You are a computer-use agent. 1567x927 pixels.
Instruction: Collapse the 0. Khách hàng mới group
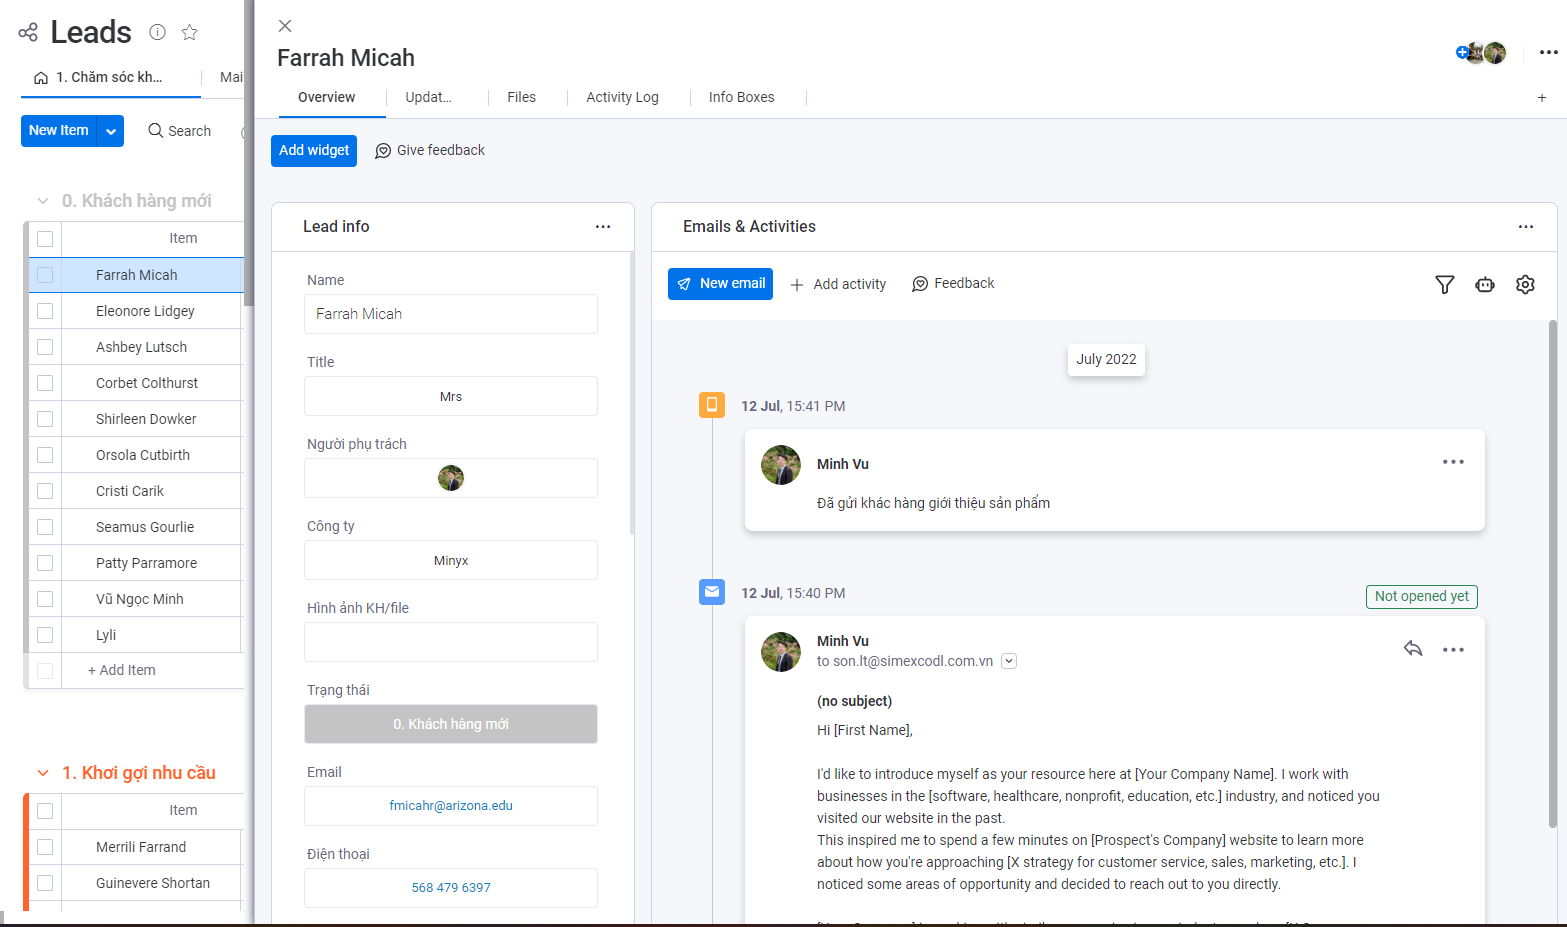[43, 201]
